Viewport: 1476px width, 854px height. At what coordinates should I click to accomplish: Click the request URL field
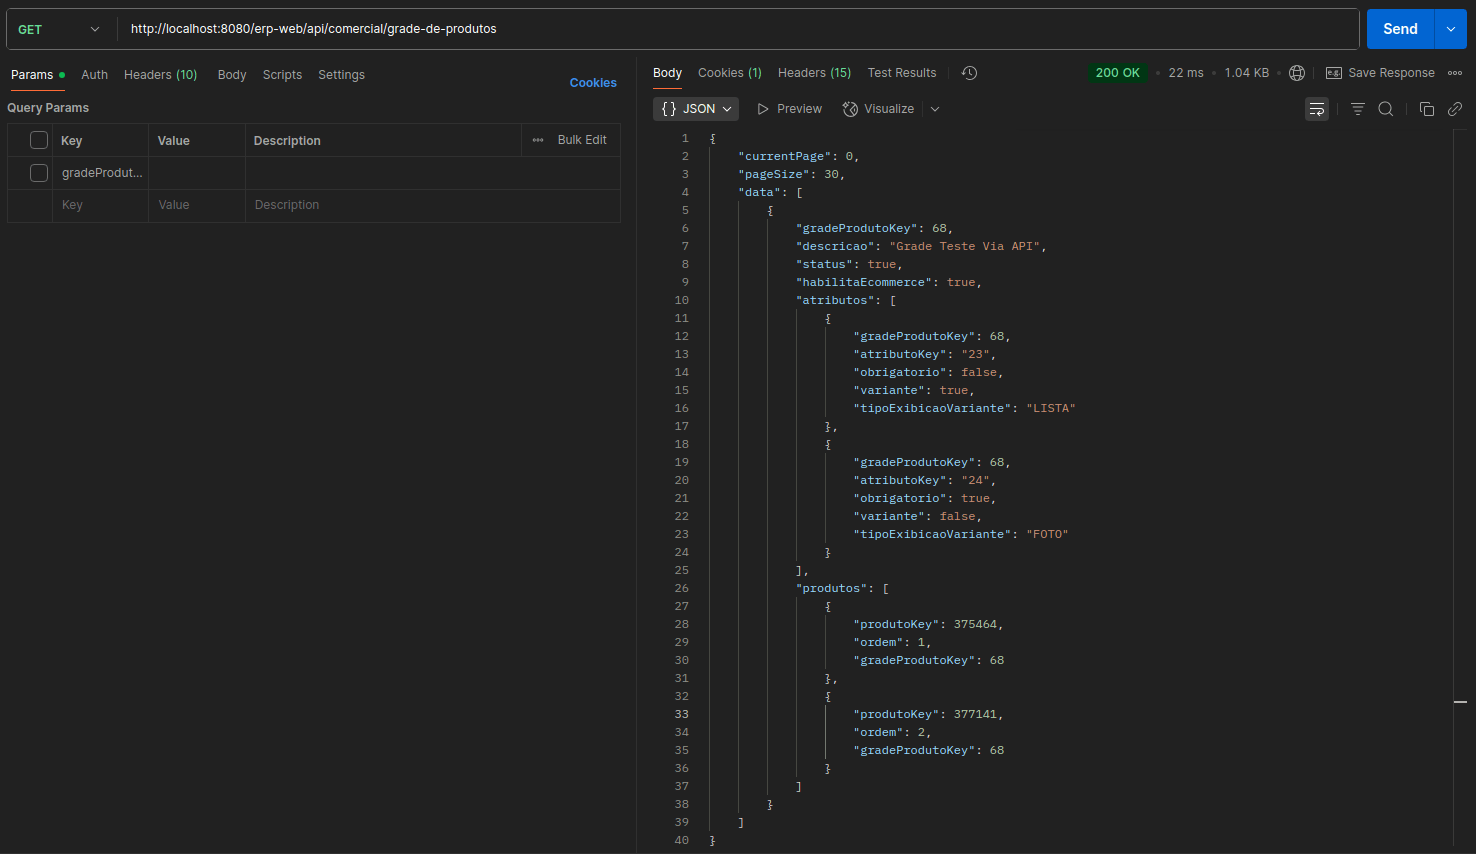coord(738,29)
